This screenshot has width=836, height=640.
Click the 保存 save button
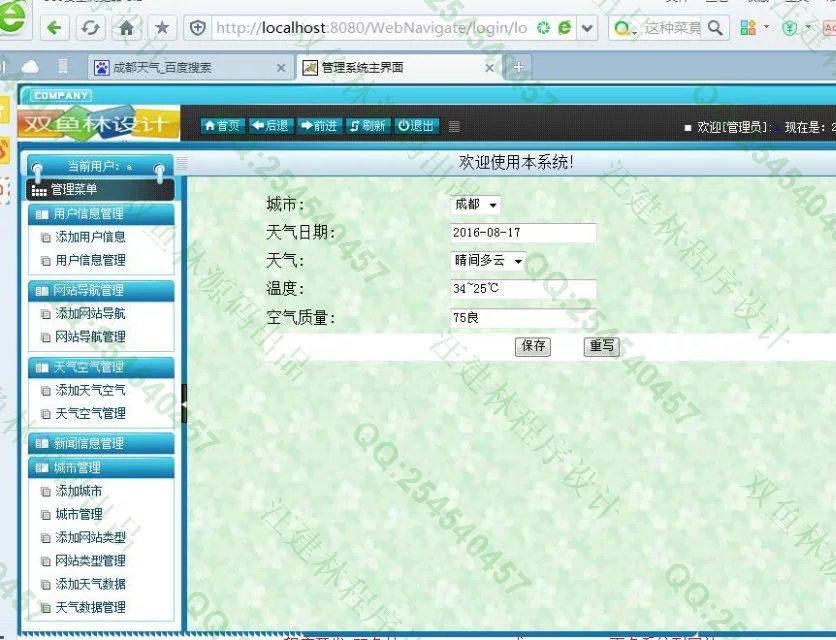pos(533,346)
